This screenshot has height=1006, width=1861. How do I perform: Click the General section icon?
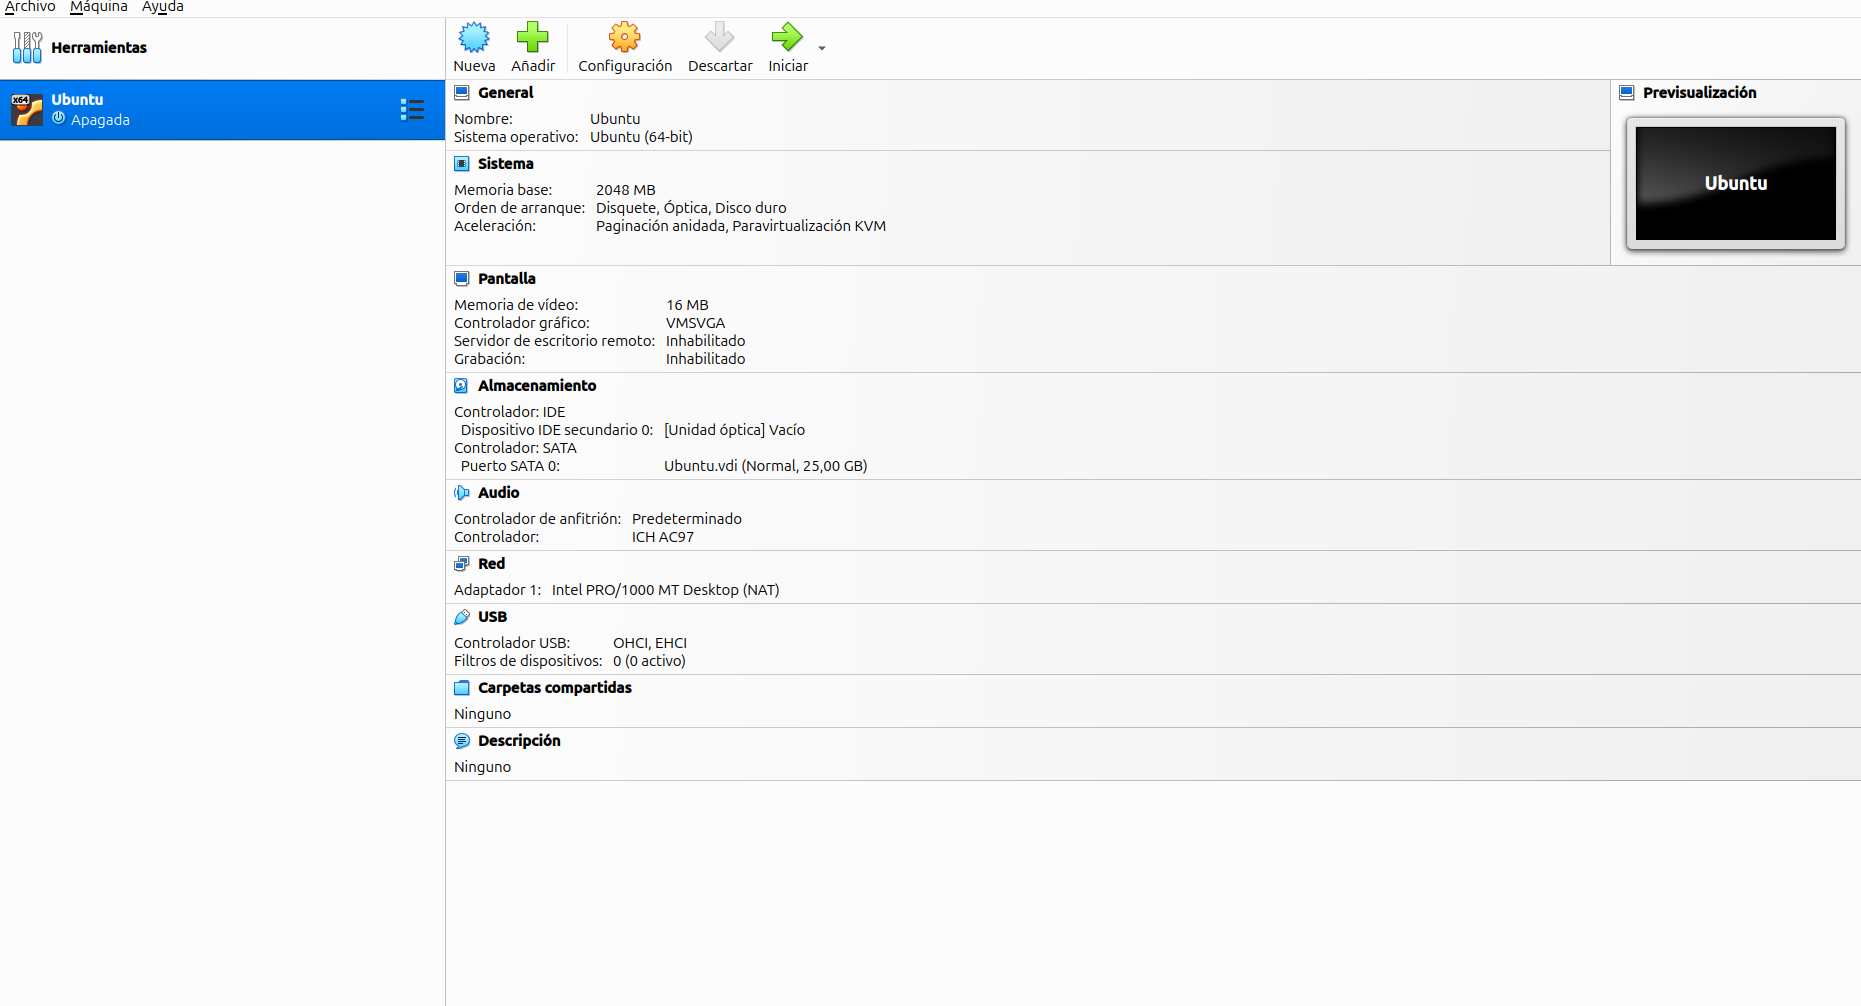click(462, 93)
